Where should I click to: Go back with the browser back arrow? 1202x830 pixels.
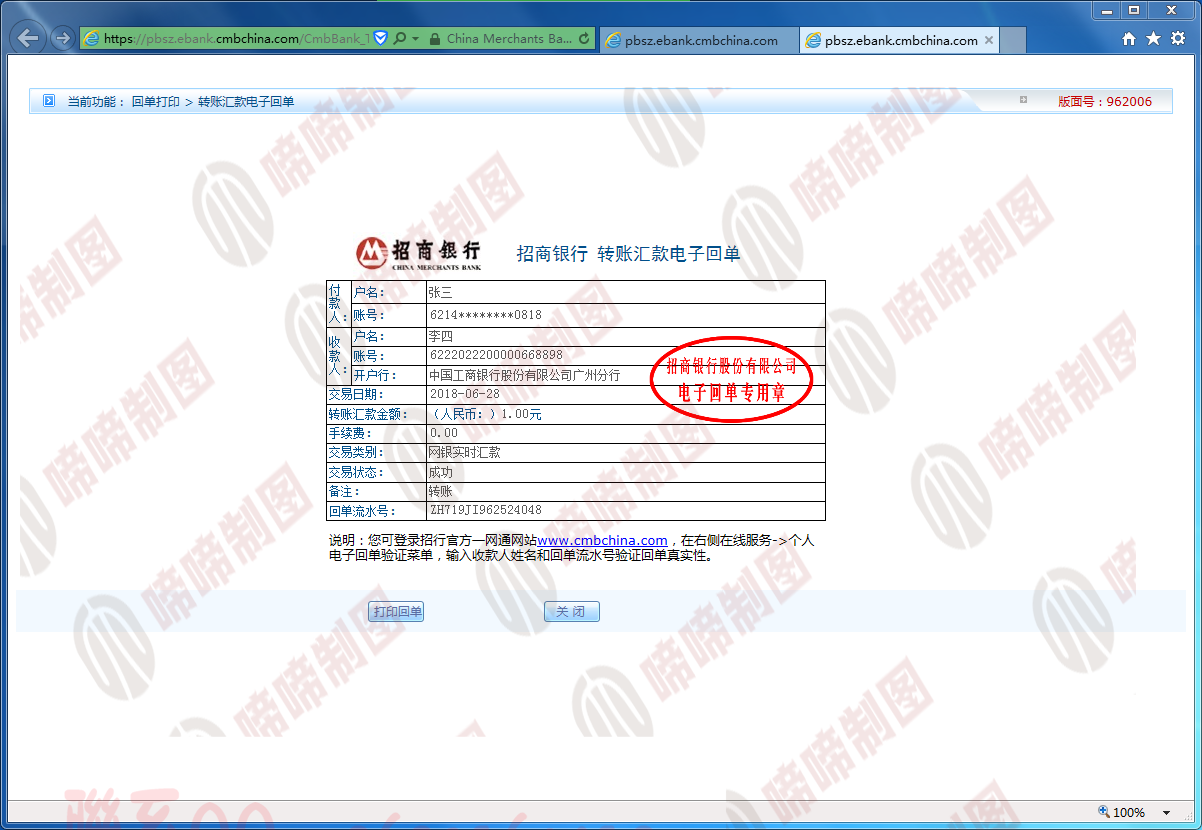pyautogui.click(x=29, y=39)
